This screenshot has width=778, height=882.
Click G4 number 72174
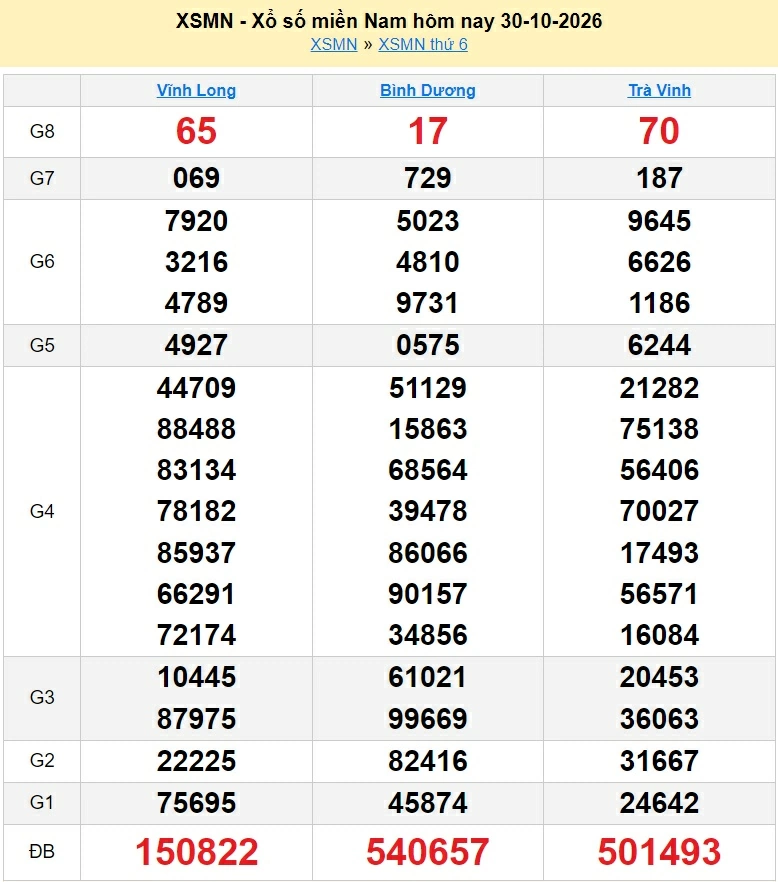196,635
